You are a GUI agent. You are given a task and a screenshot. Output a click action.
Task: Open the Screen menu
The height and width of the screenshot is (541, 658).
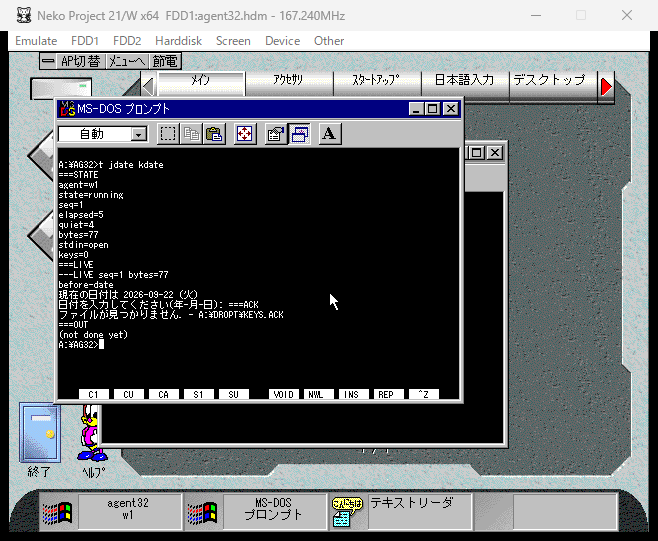233,41
